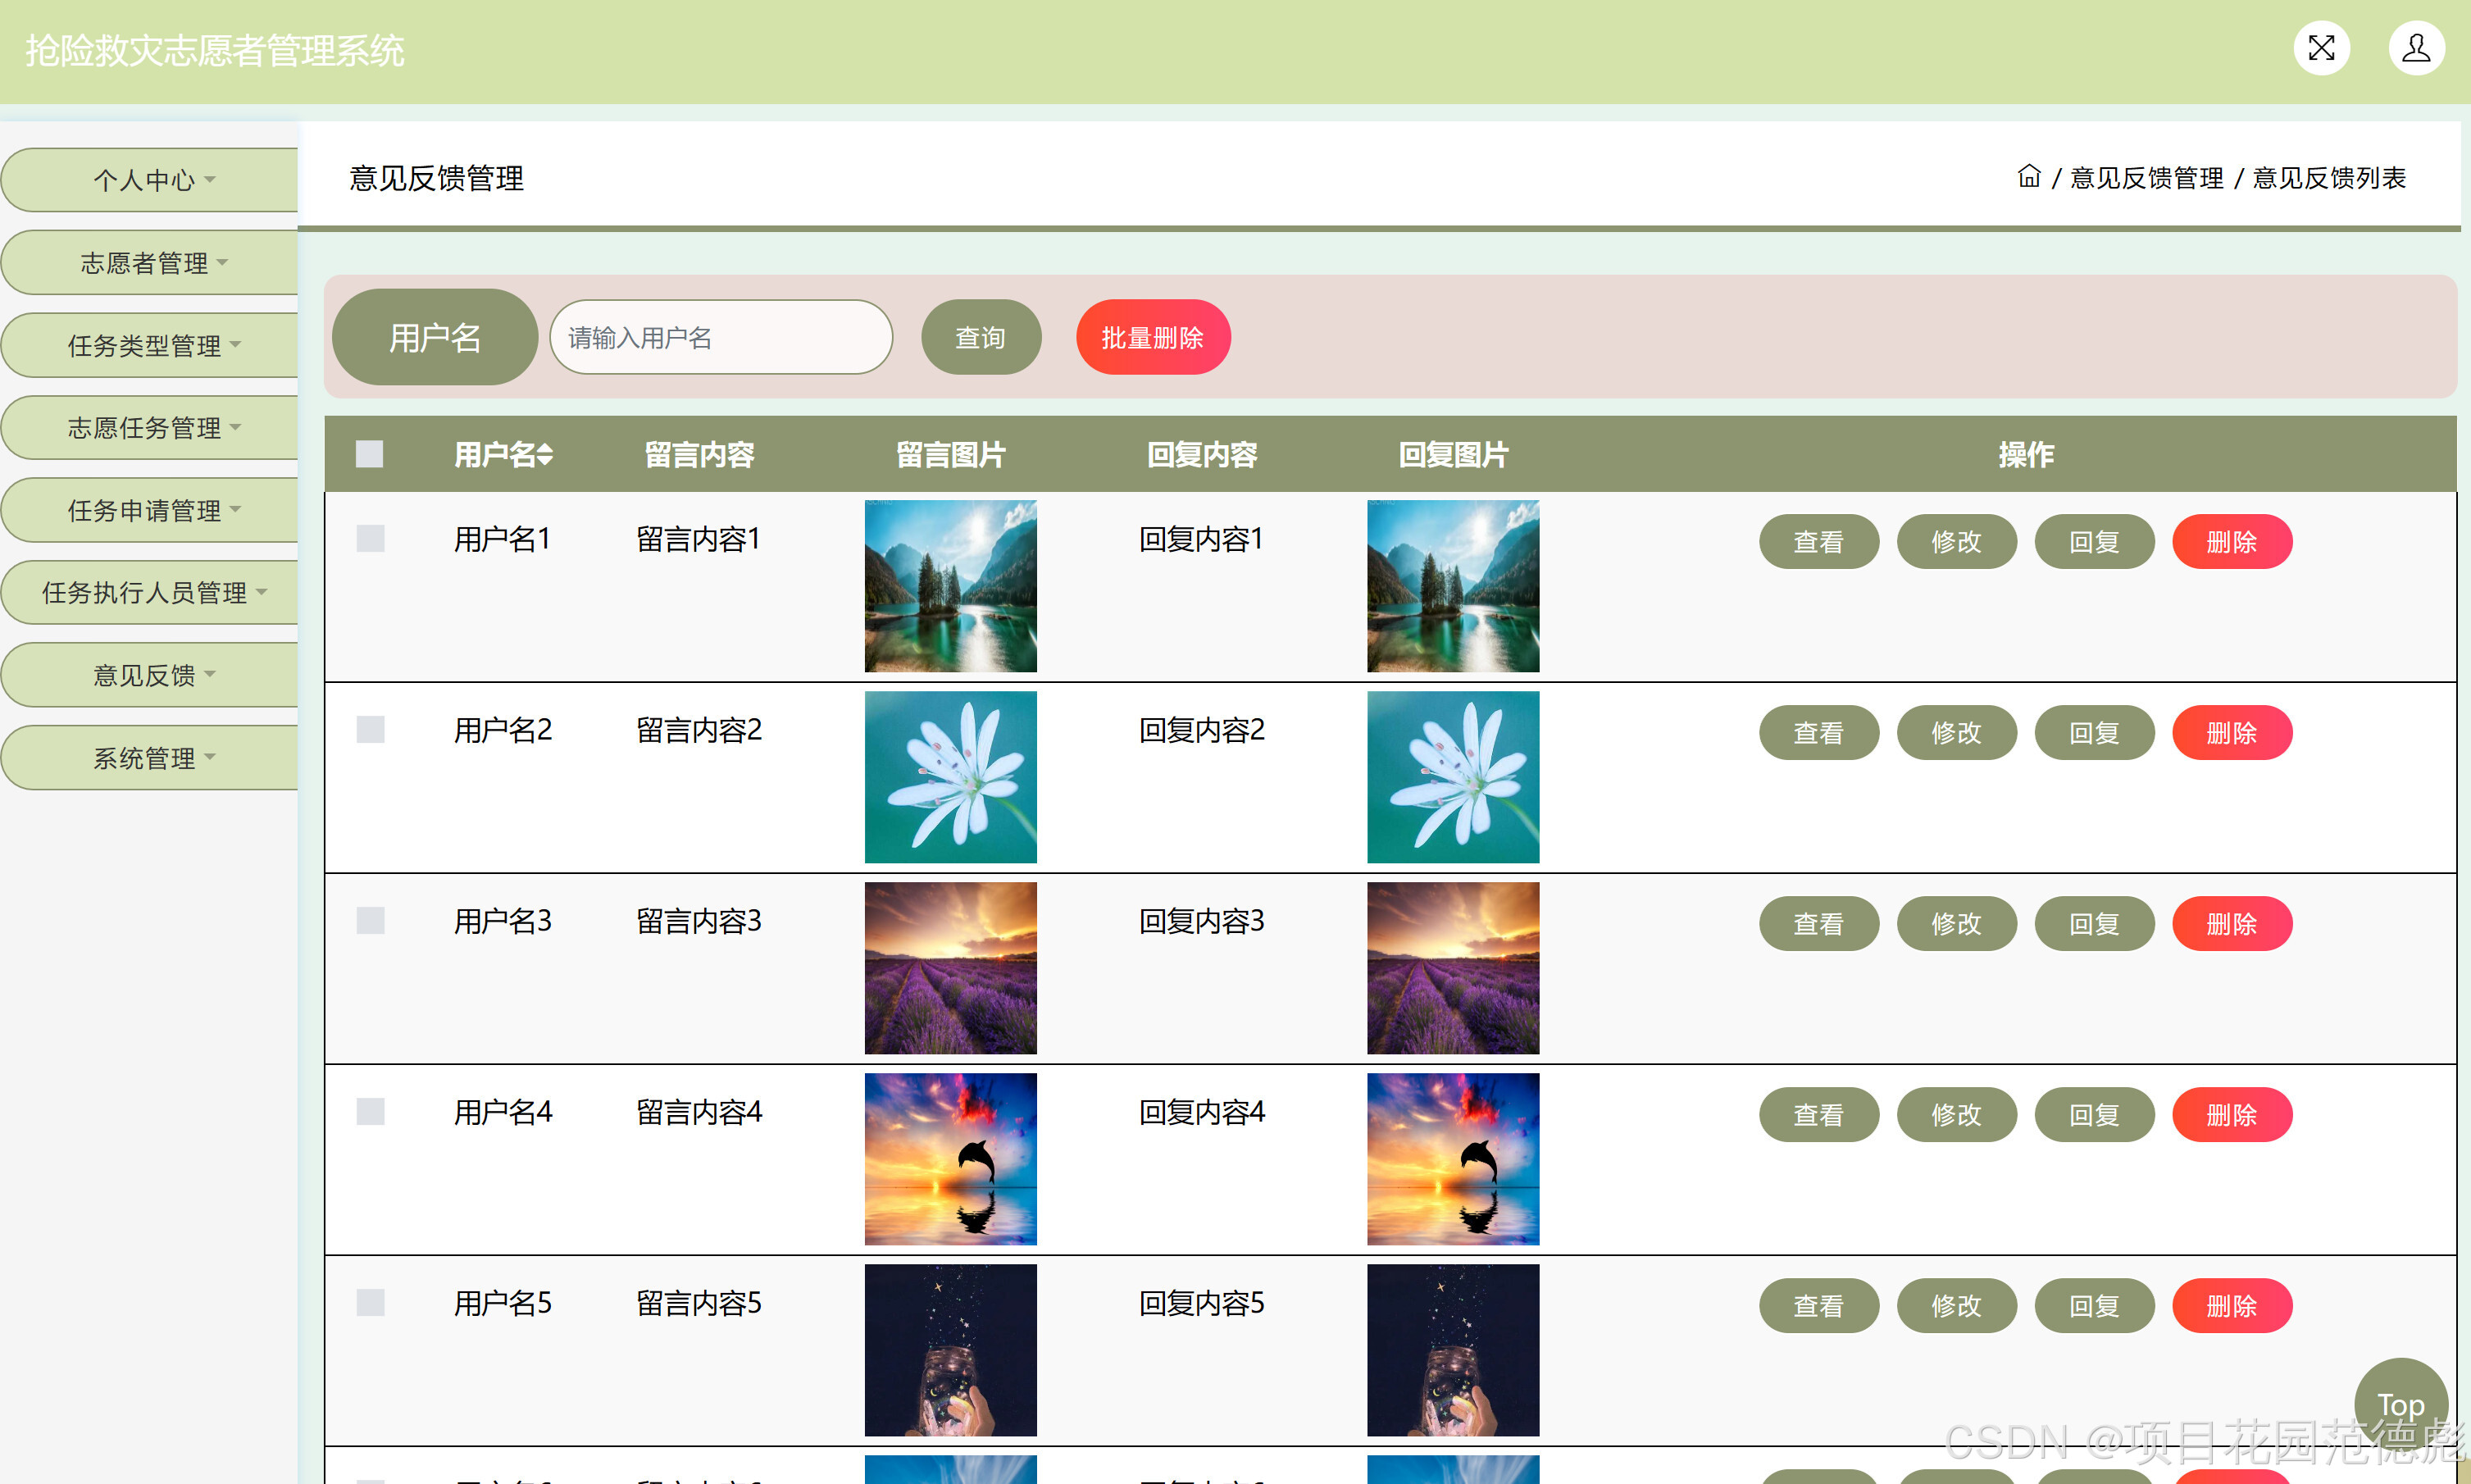
Task: Click the fullscreen icon in top bar
Action: [x=2322, y=47]
